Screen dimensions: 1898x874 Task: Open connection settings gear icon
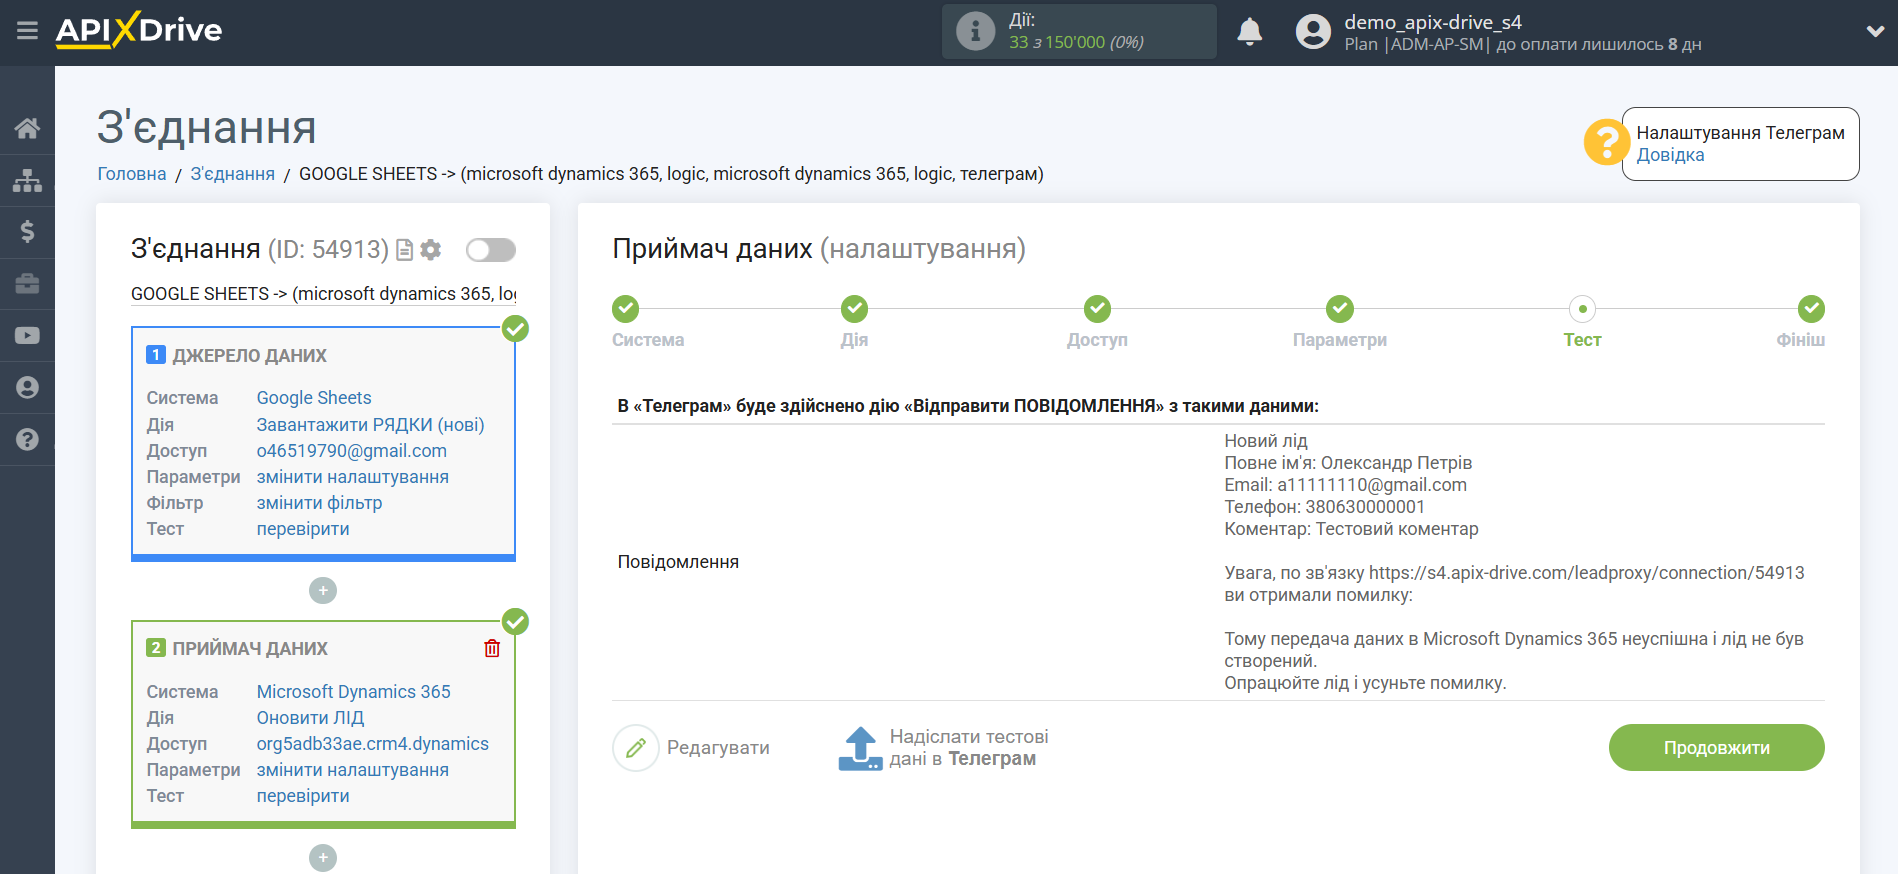(x=431, y=250)
